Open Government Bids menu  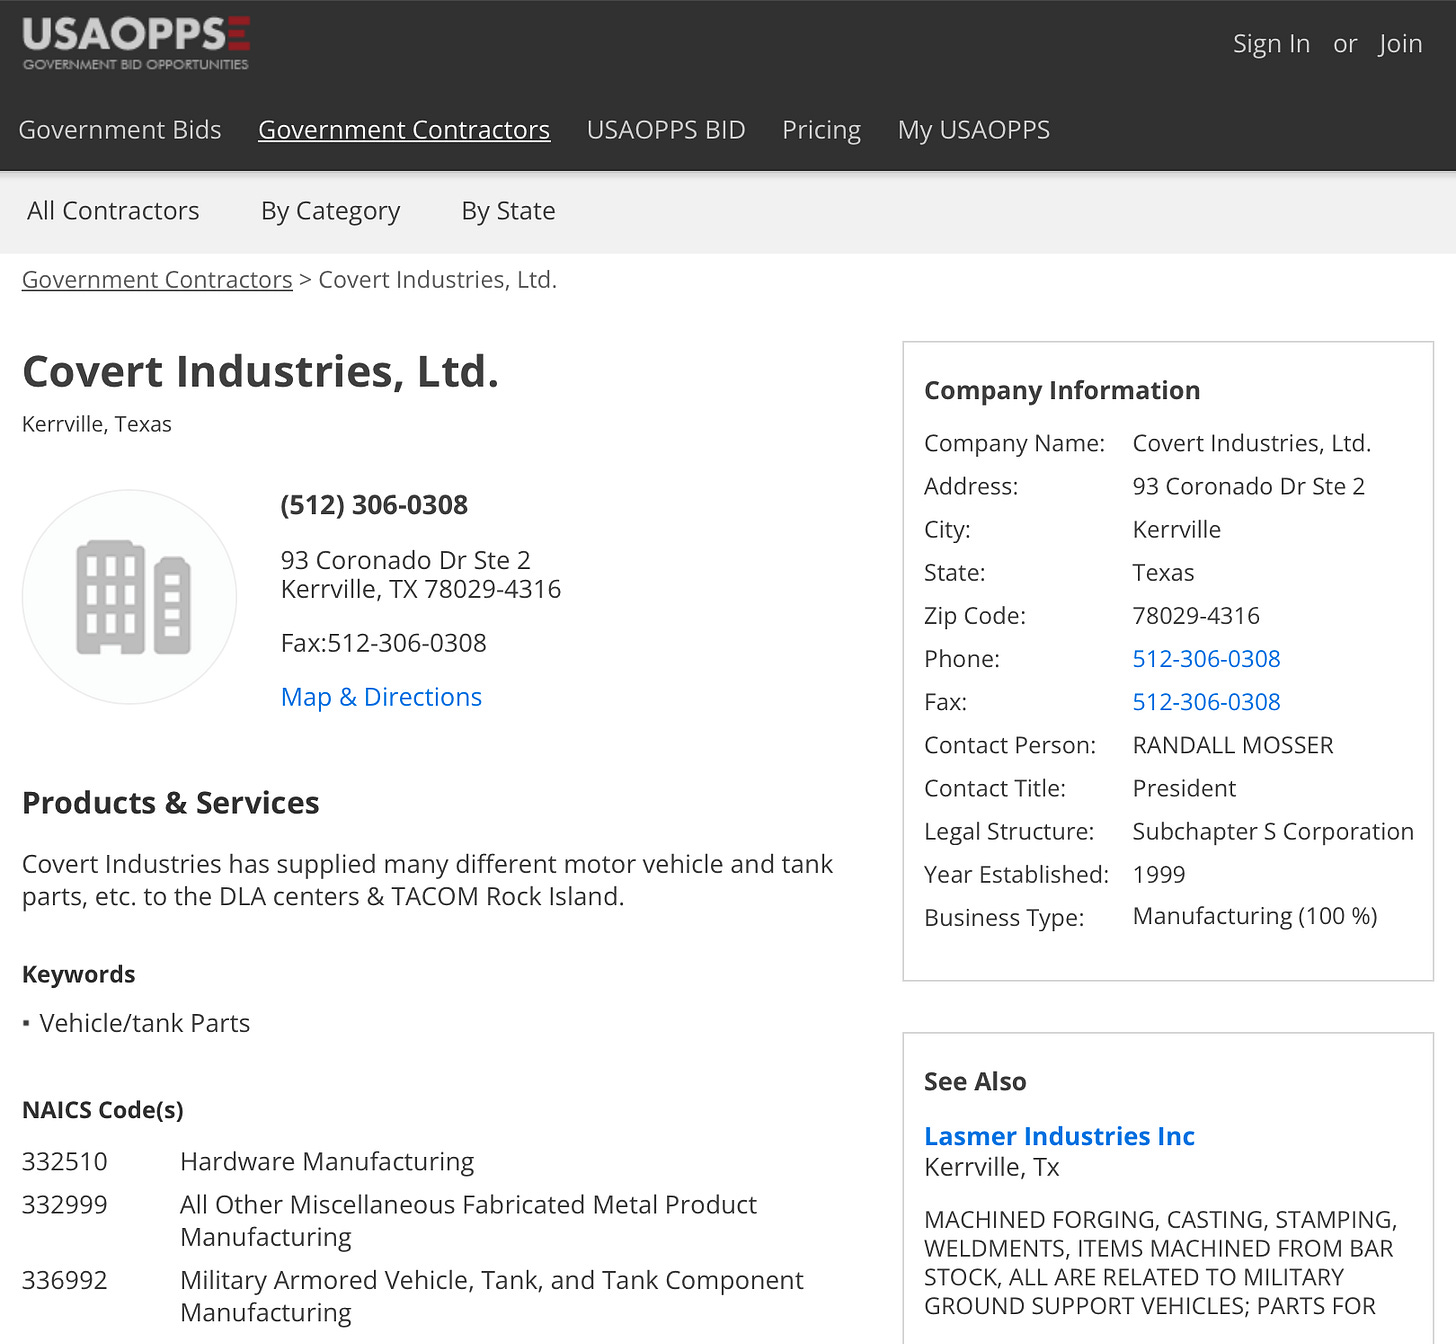(x=120, y=130)
